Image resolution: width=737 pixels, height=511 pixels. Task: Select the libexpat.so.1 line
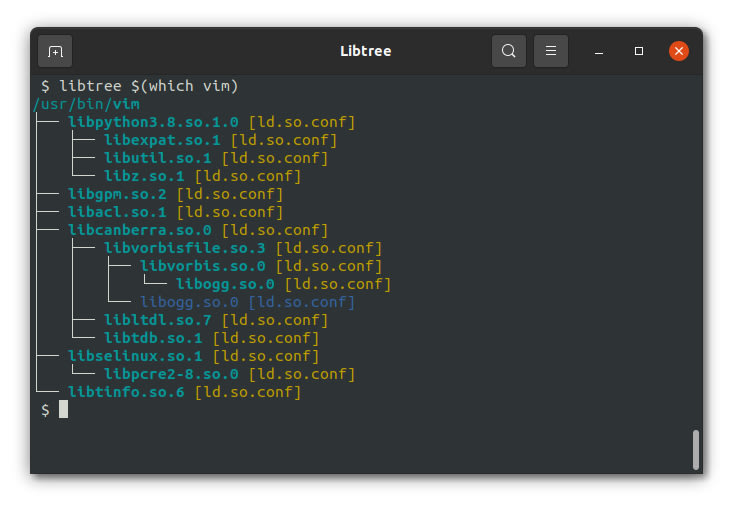161,140
